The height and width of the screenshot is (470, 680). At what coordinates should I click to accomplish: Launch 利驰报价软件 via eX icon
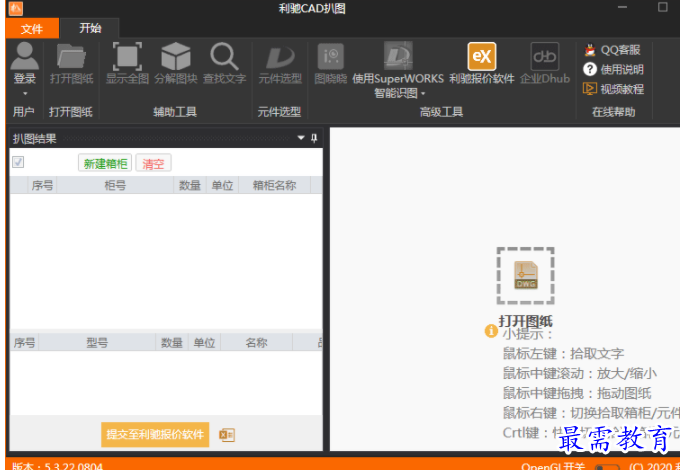click(x=481, y=56)
